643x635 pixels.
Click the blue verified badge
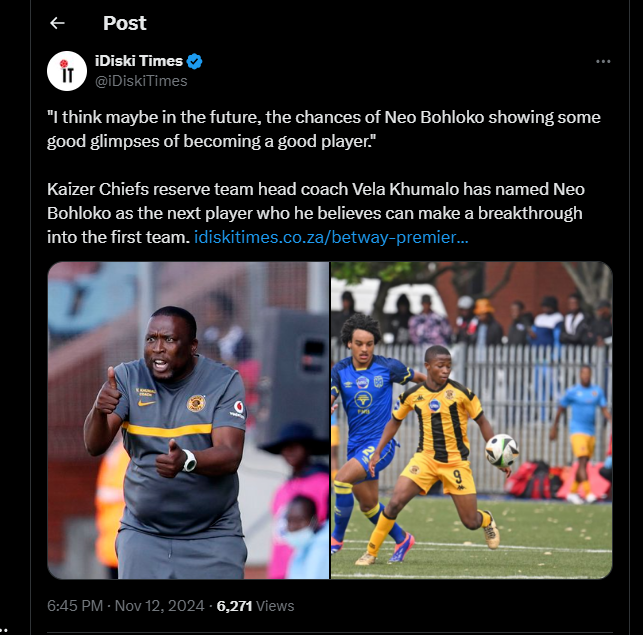click(197, 61)
